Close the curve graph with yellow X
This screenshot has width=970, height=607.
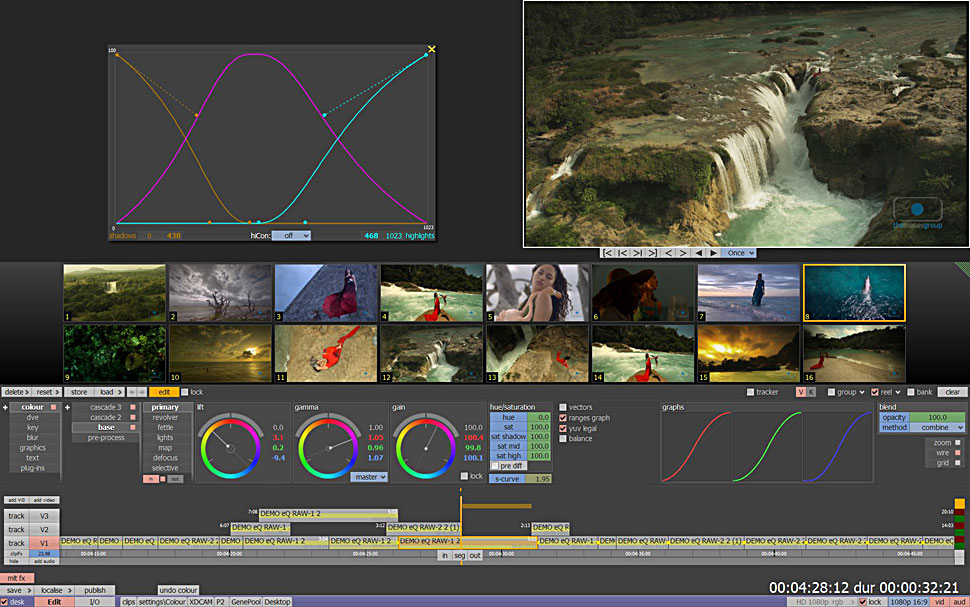pyautogui.click(x=432, y=49)
